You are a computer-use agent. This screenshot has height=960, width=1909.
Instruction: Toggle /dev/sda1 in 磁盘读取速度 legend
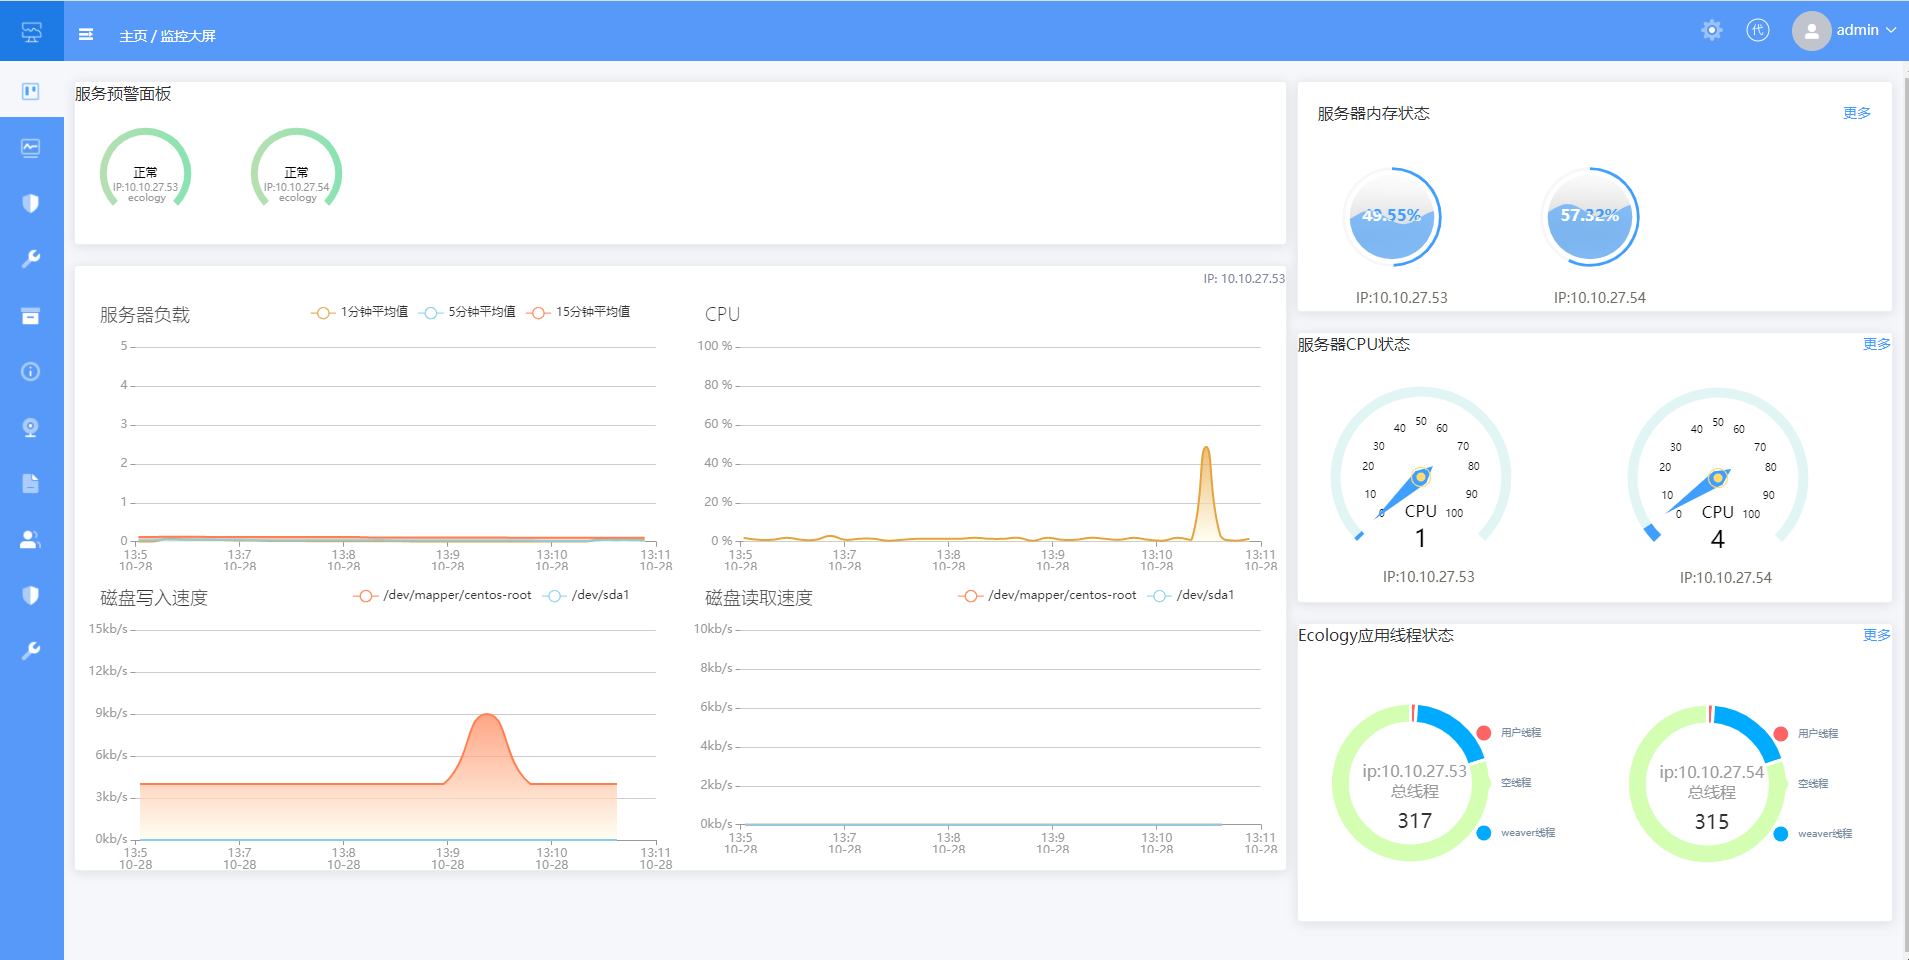tap(1191, 595)
